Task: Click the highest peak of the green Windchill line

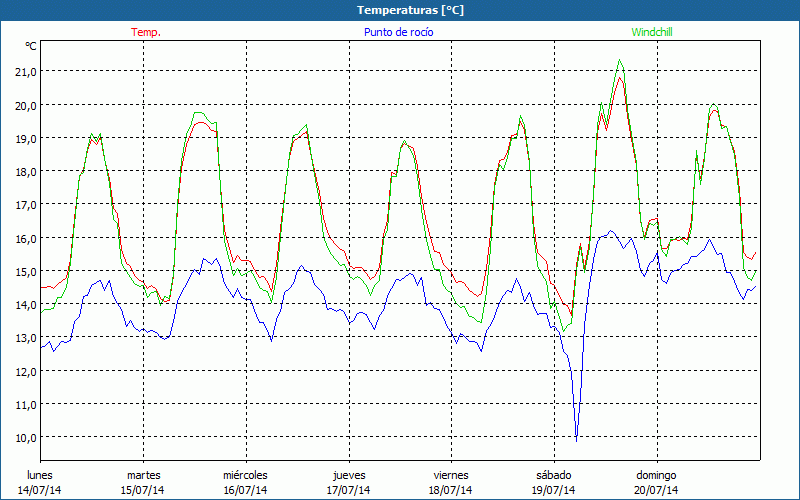Action: coord(620,60)
